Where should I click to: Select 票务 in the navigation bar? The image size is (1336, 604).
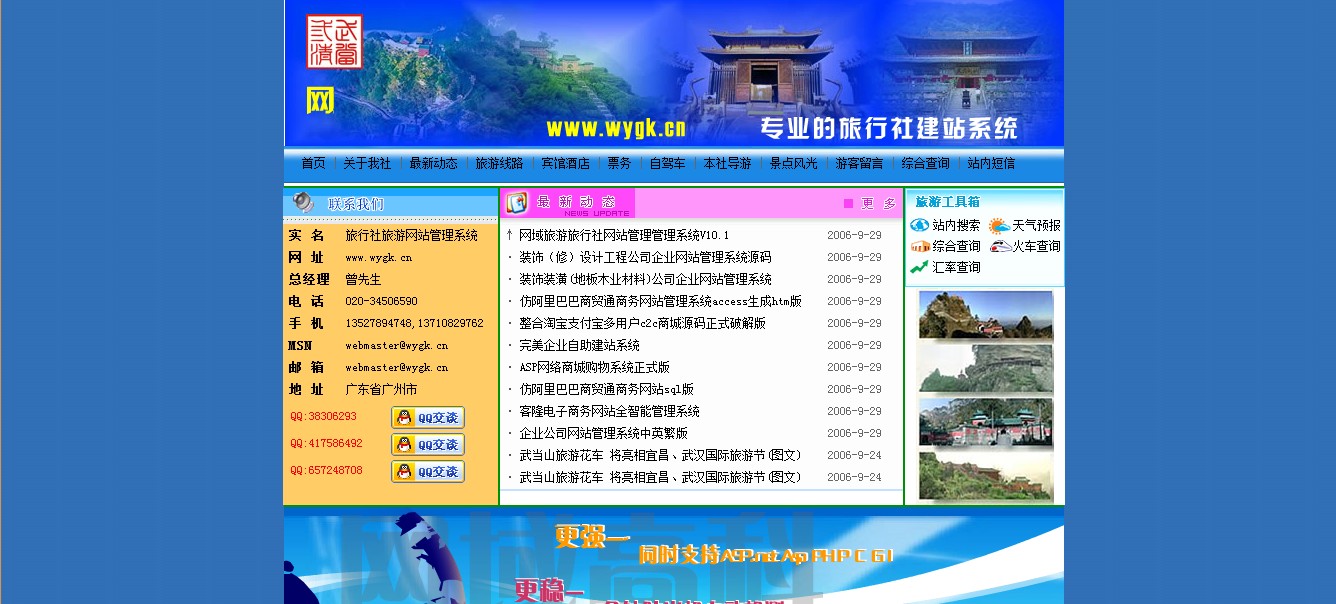[619, 163]
